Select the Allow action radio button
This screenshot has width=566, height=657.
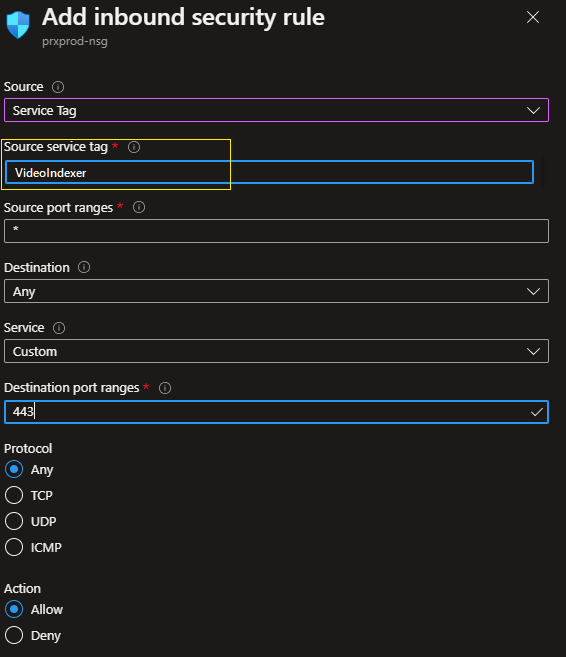coord(14,609)
